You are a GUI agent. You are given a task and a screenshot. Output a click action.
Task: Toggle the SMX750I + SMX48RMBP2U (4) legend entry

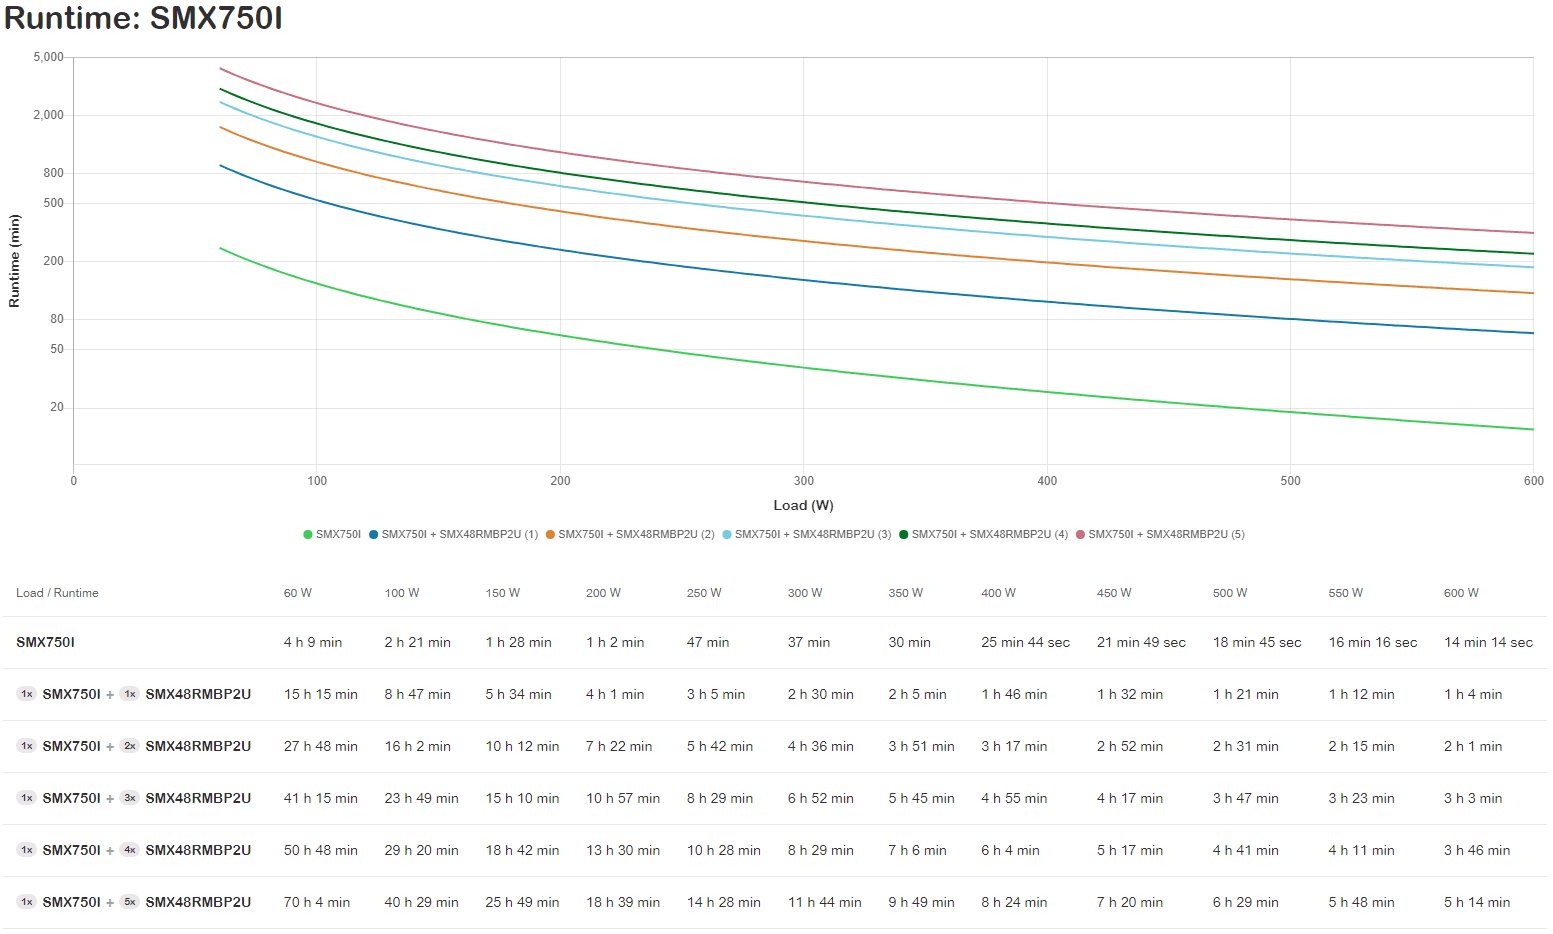(x=983, y=535)
